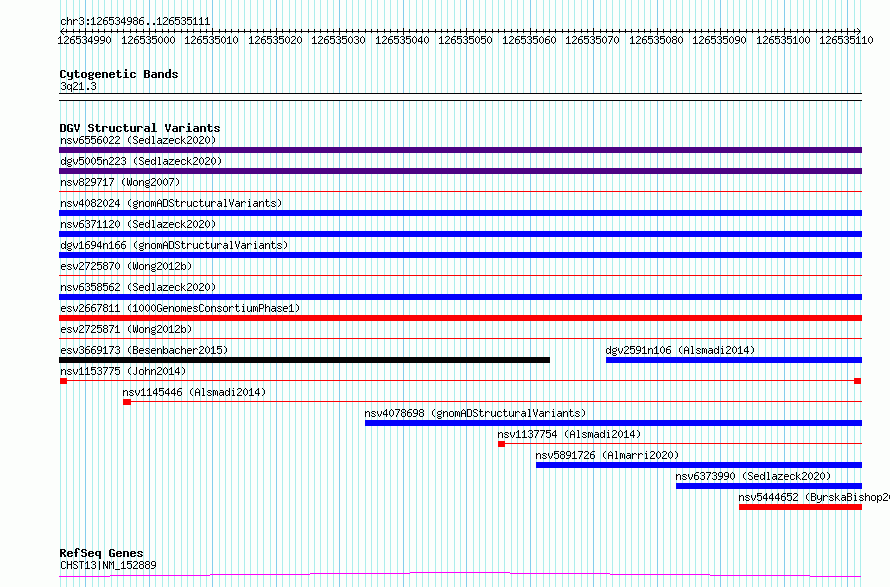Click the 126535050 ruler position marker
Image resolution: width=890 pixels, height=587 pixels.
(x=465, y=40)
